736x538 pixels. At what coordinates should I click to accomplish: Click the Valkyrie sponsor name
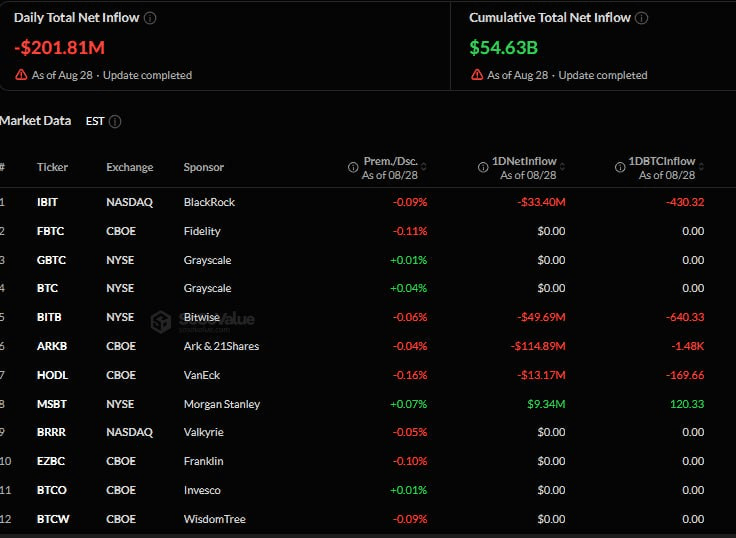(204, 432)
